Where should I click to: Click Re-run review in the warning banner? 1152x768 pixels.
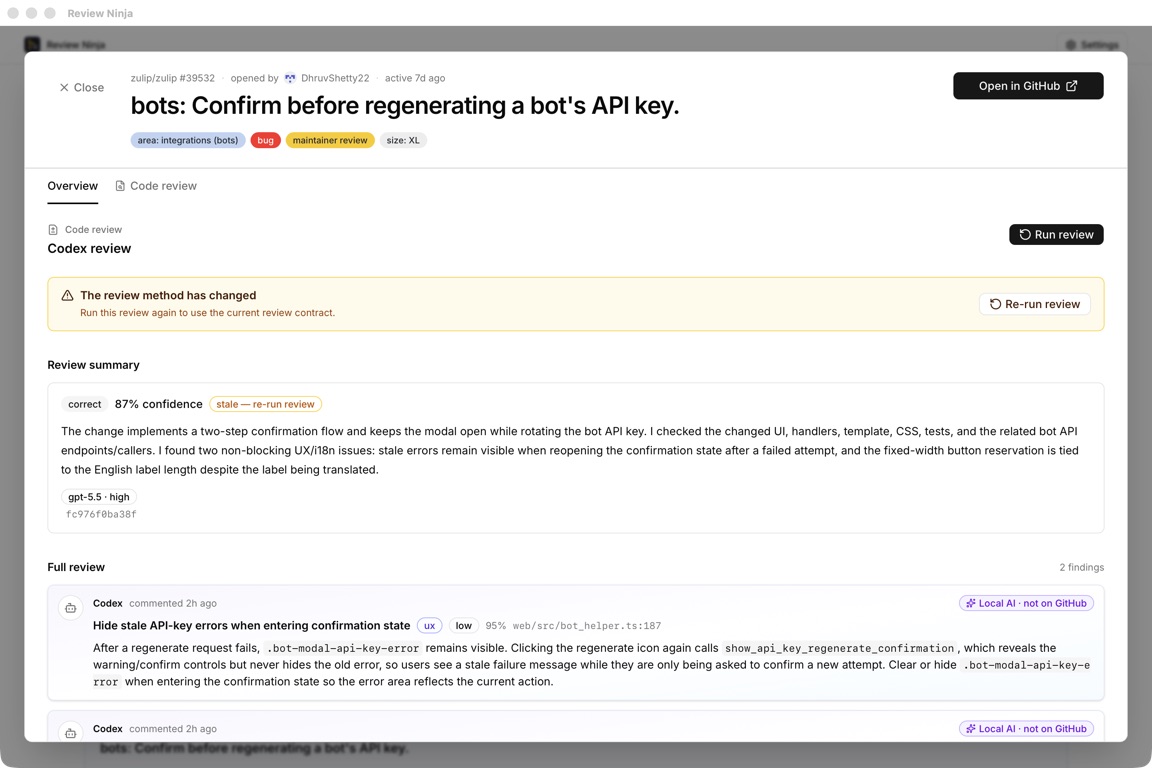(1034, 304)
